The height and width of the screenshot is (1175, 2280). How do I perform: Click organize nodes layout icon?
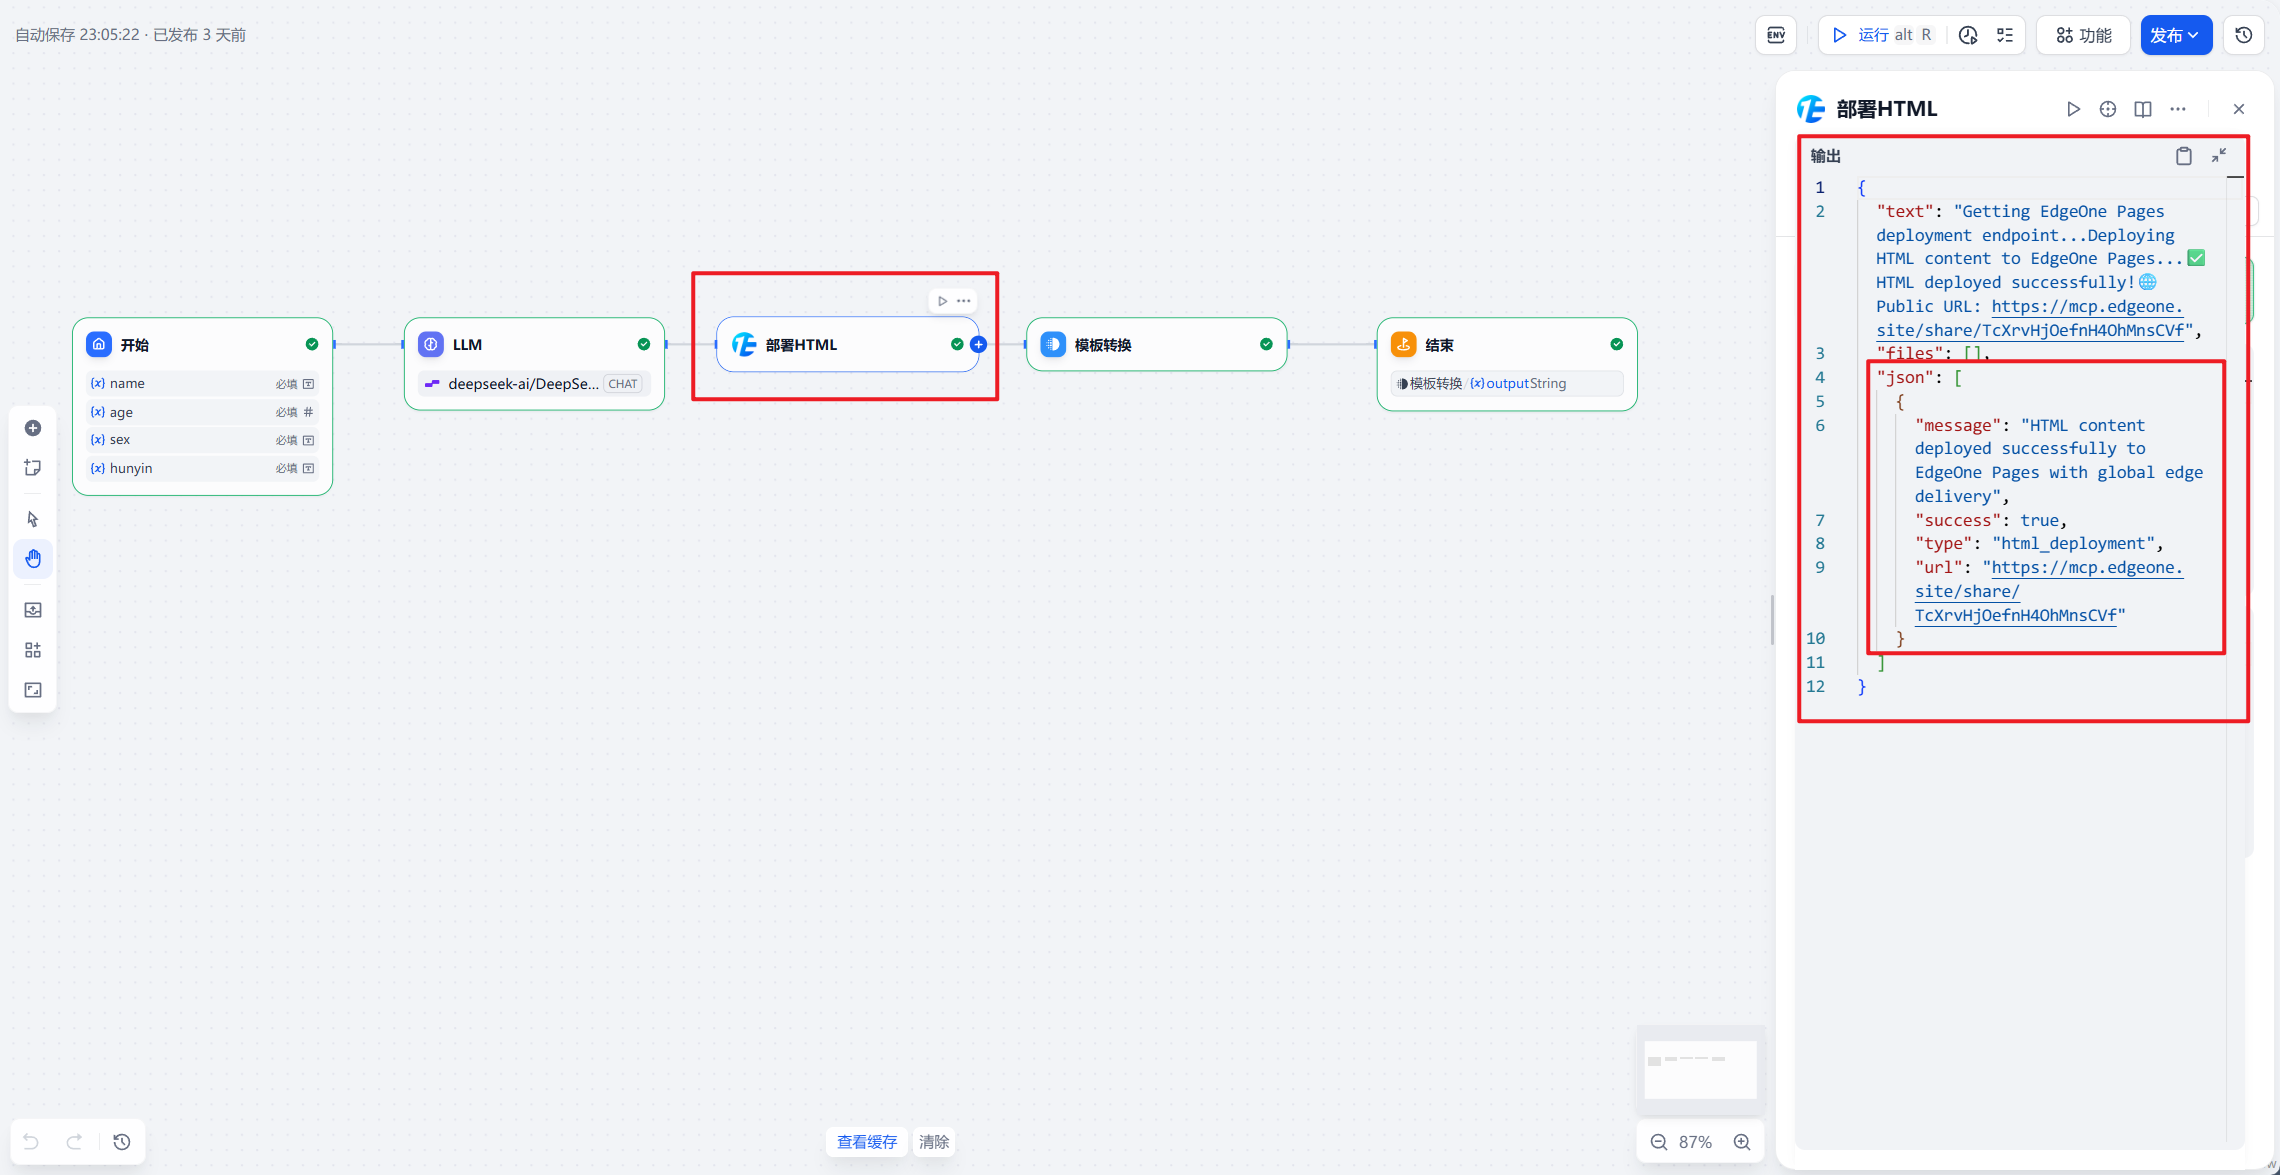point(33,650)
